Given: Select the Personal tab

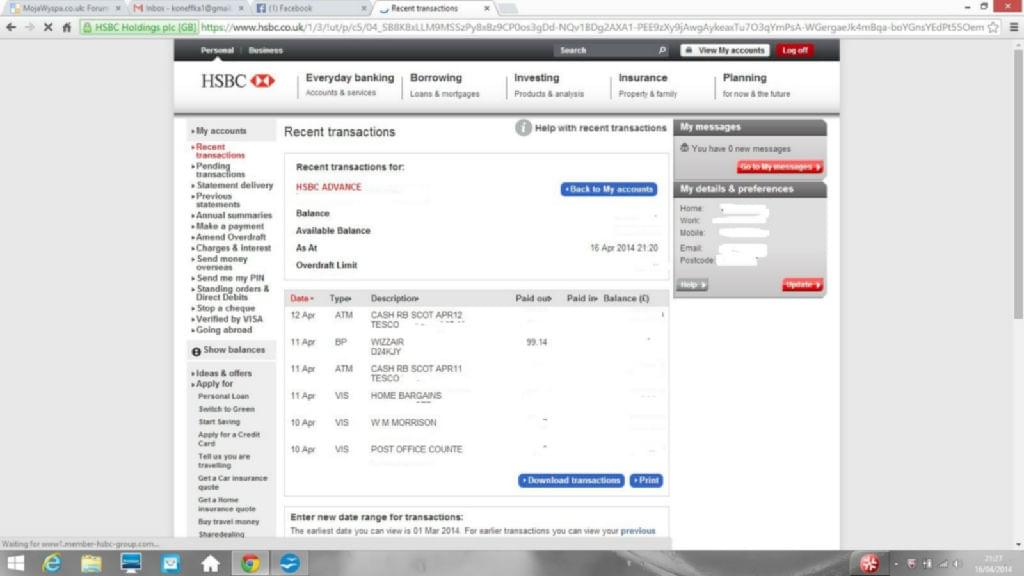Looking at the screenshot, I should click(x=217, y=50).
